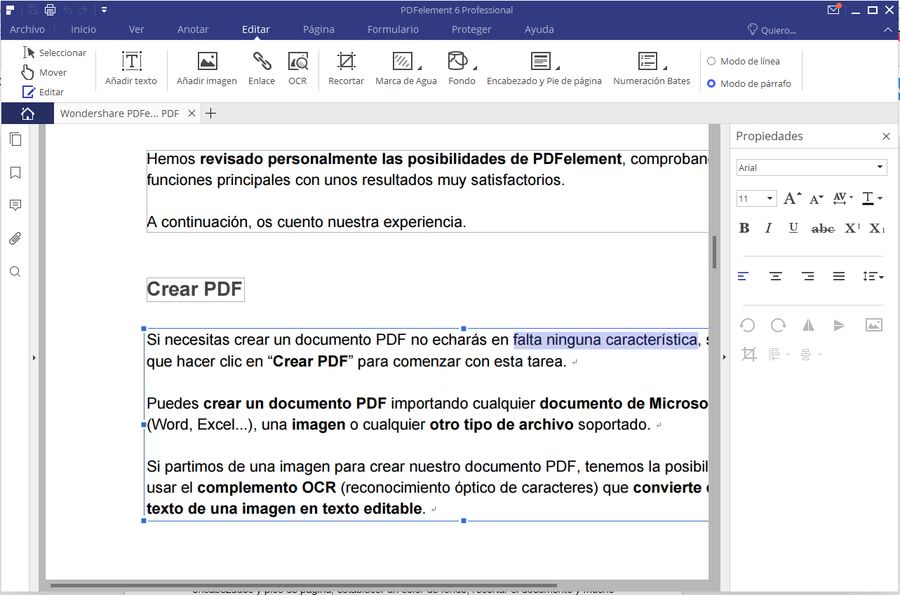
Task: Insert a link with Enlace
Action: 261,68
